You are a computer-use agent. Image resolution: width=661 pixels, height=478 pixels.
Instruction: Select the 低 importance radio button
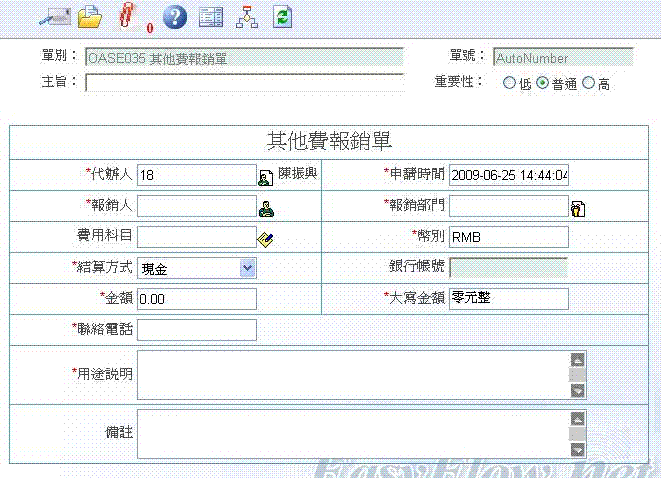[x=509, y=84]
